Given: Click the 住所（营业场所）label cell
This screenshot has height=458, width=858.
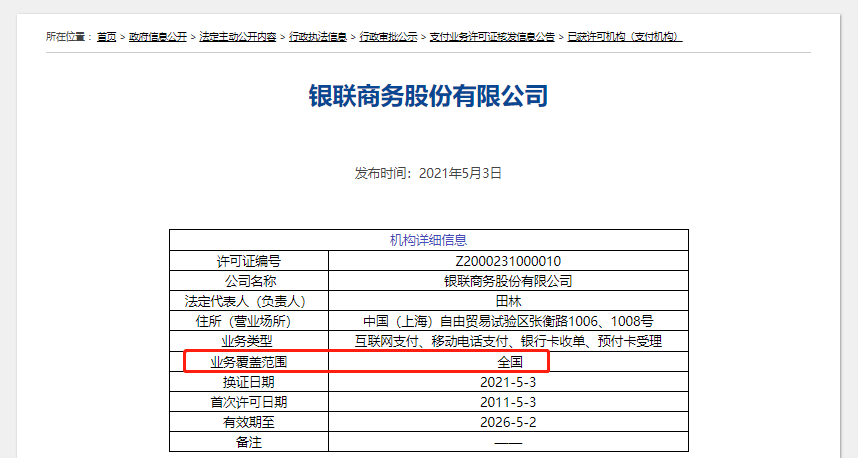Looking at the screenshot, I should pos(249,321).
